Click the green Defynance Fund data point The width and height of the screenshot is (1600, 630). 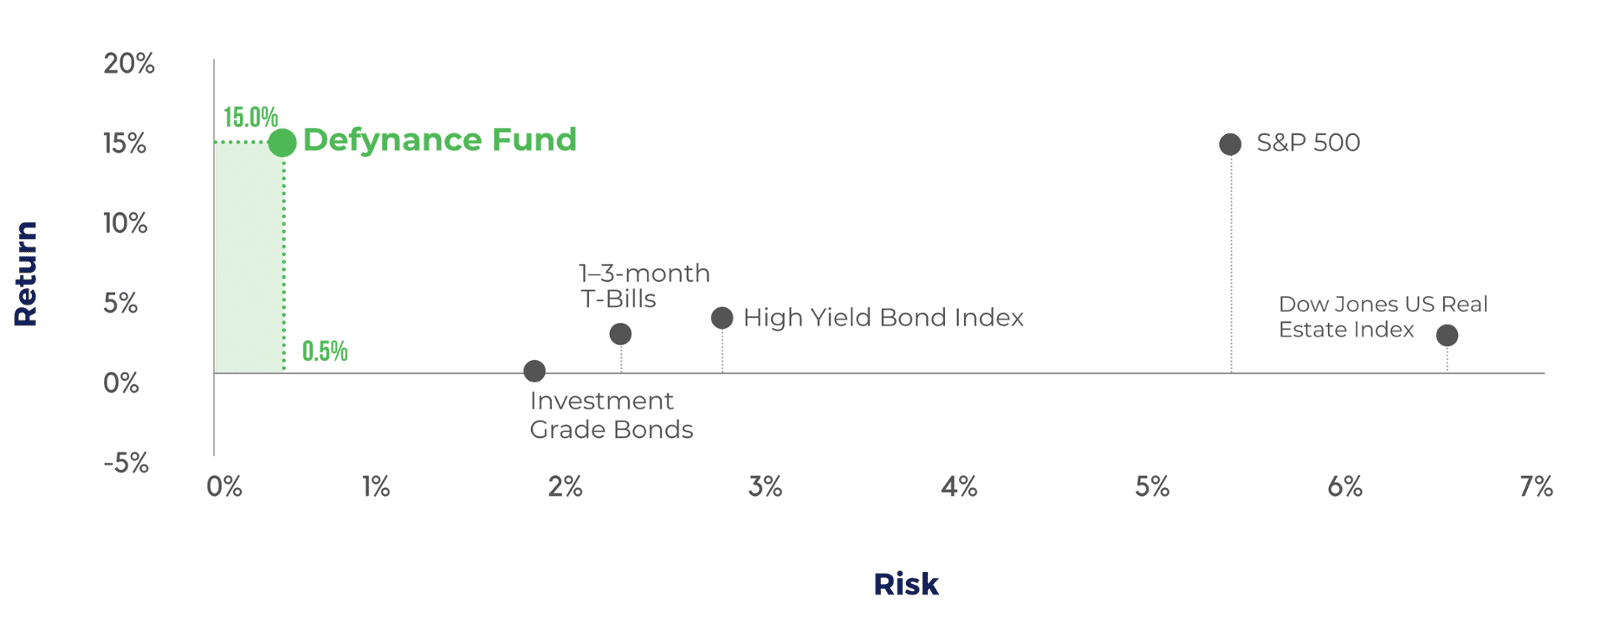point(282,143)
